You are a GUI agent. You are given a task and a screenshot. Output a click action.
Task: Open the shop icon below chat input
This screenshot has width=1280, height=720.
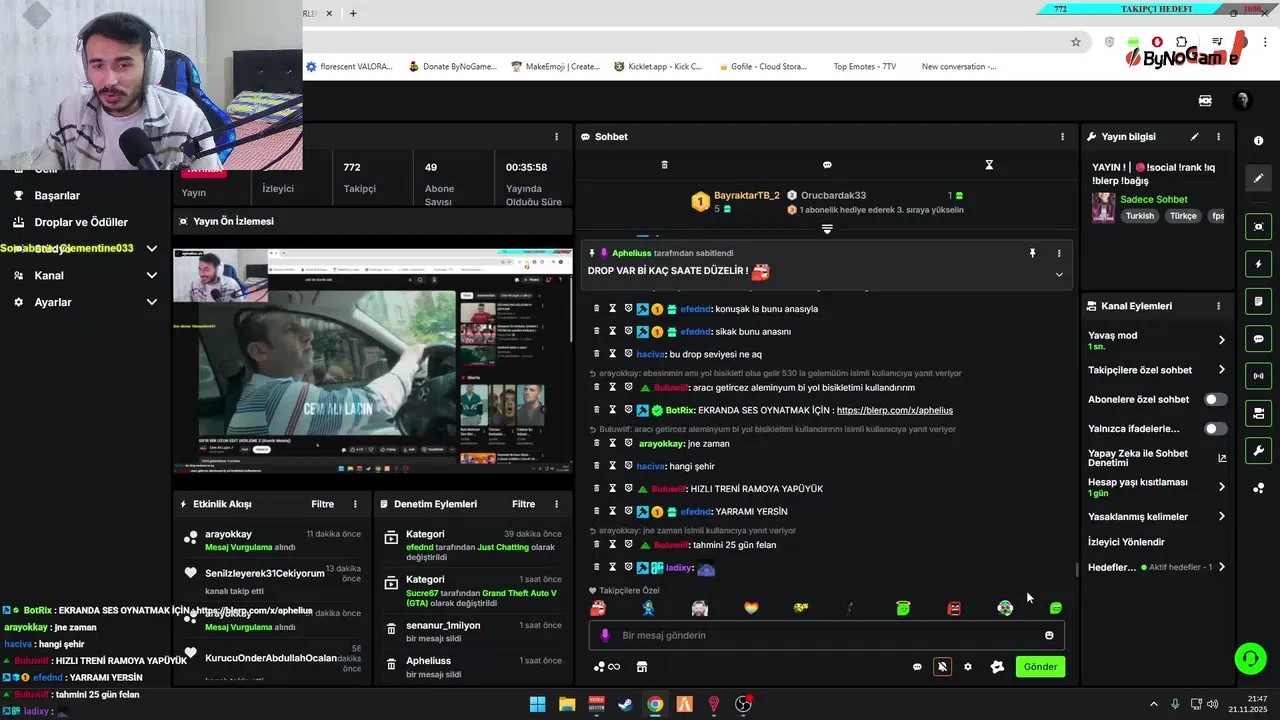point(642,667)
